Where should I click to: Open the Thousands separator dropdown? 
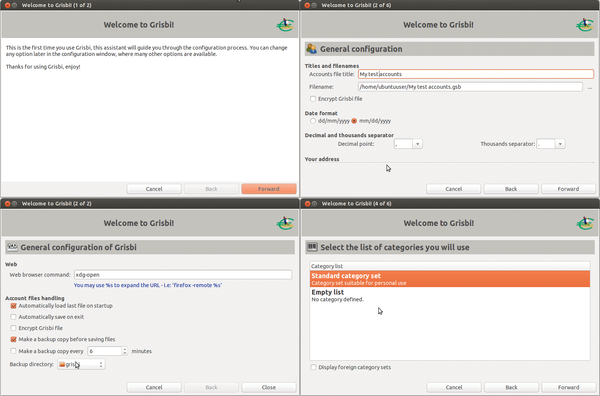tap(560, 144)
